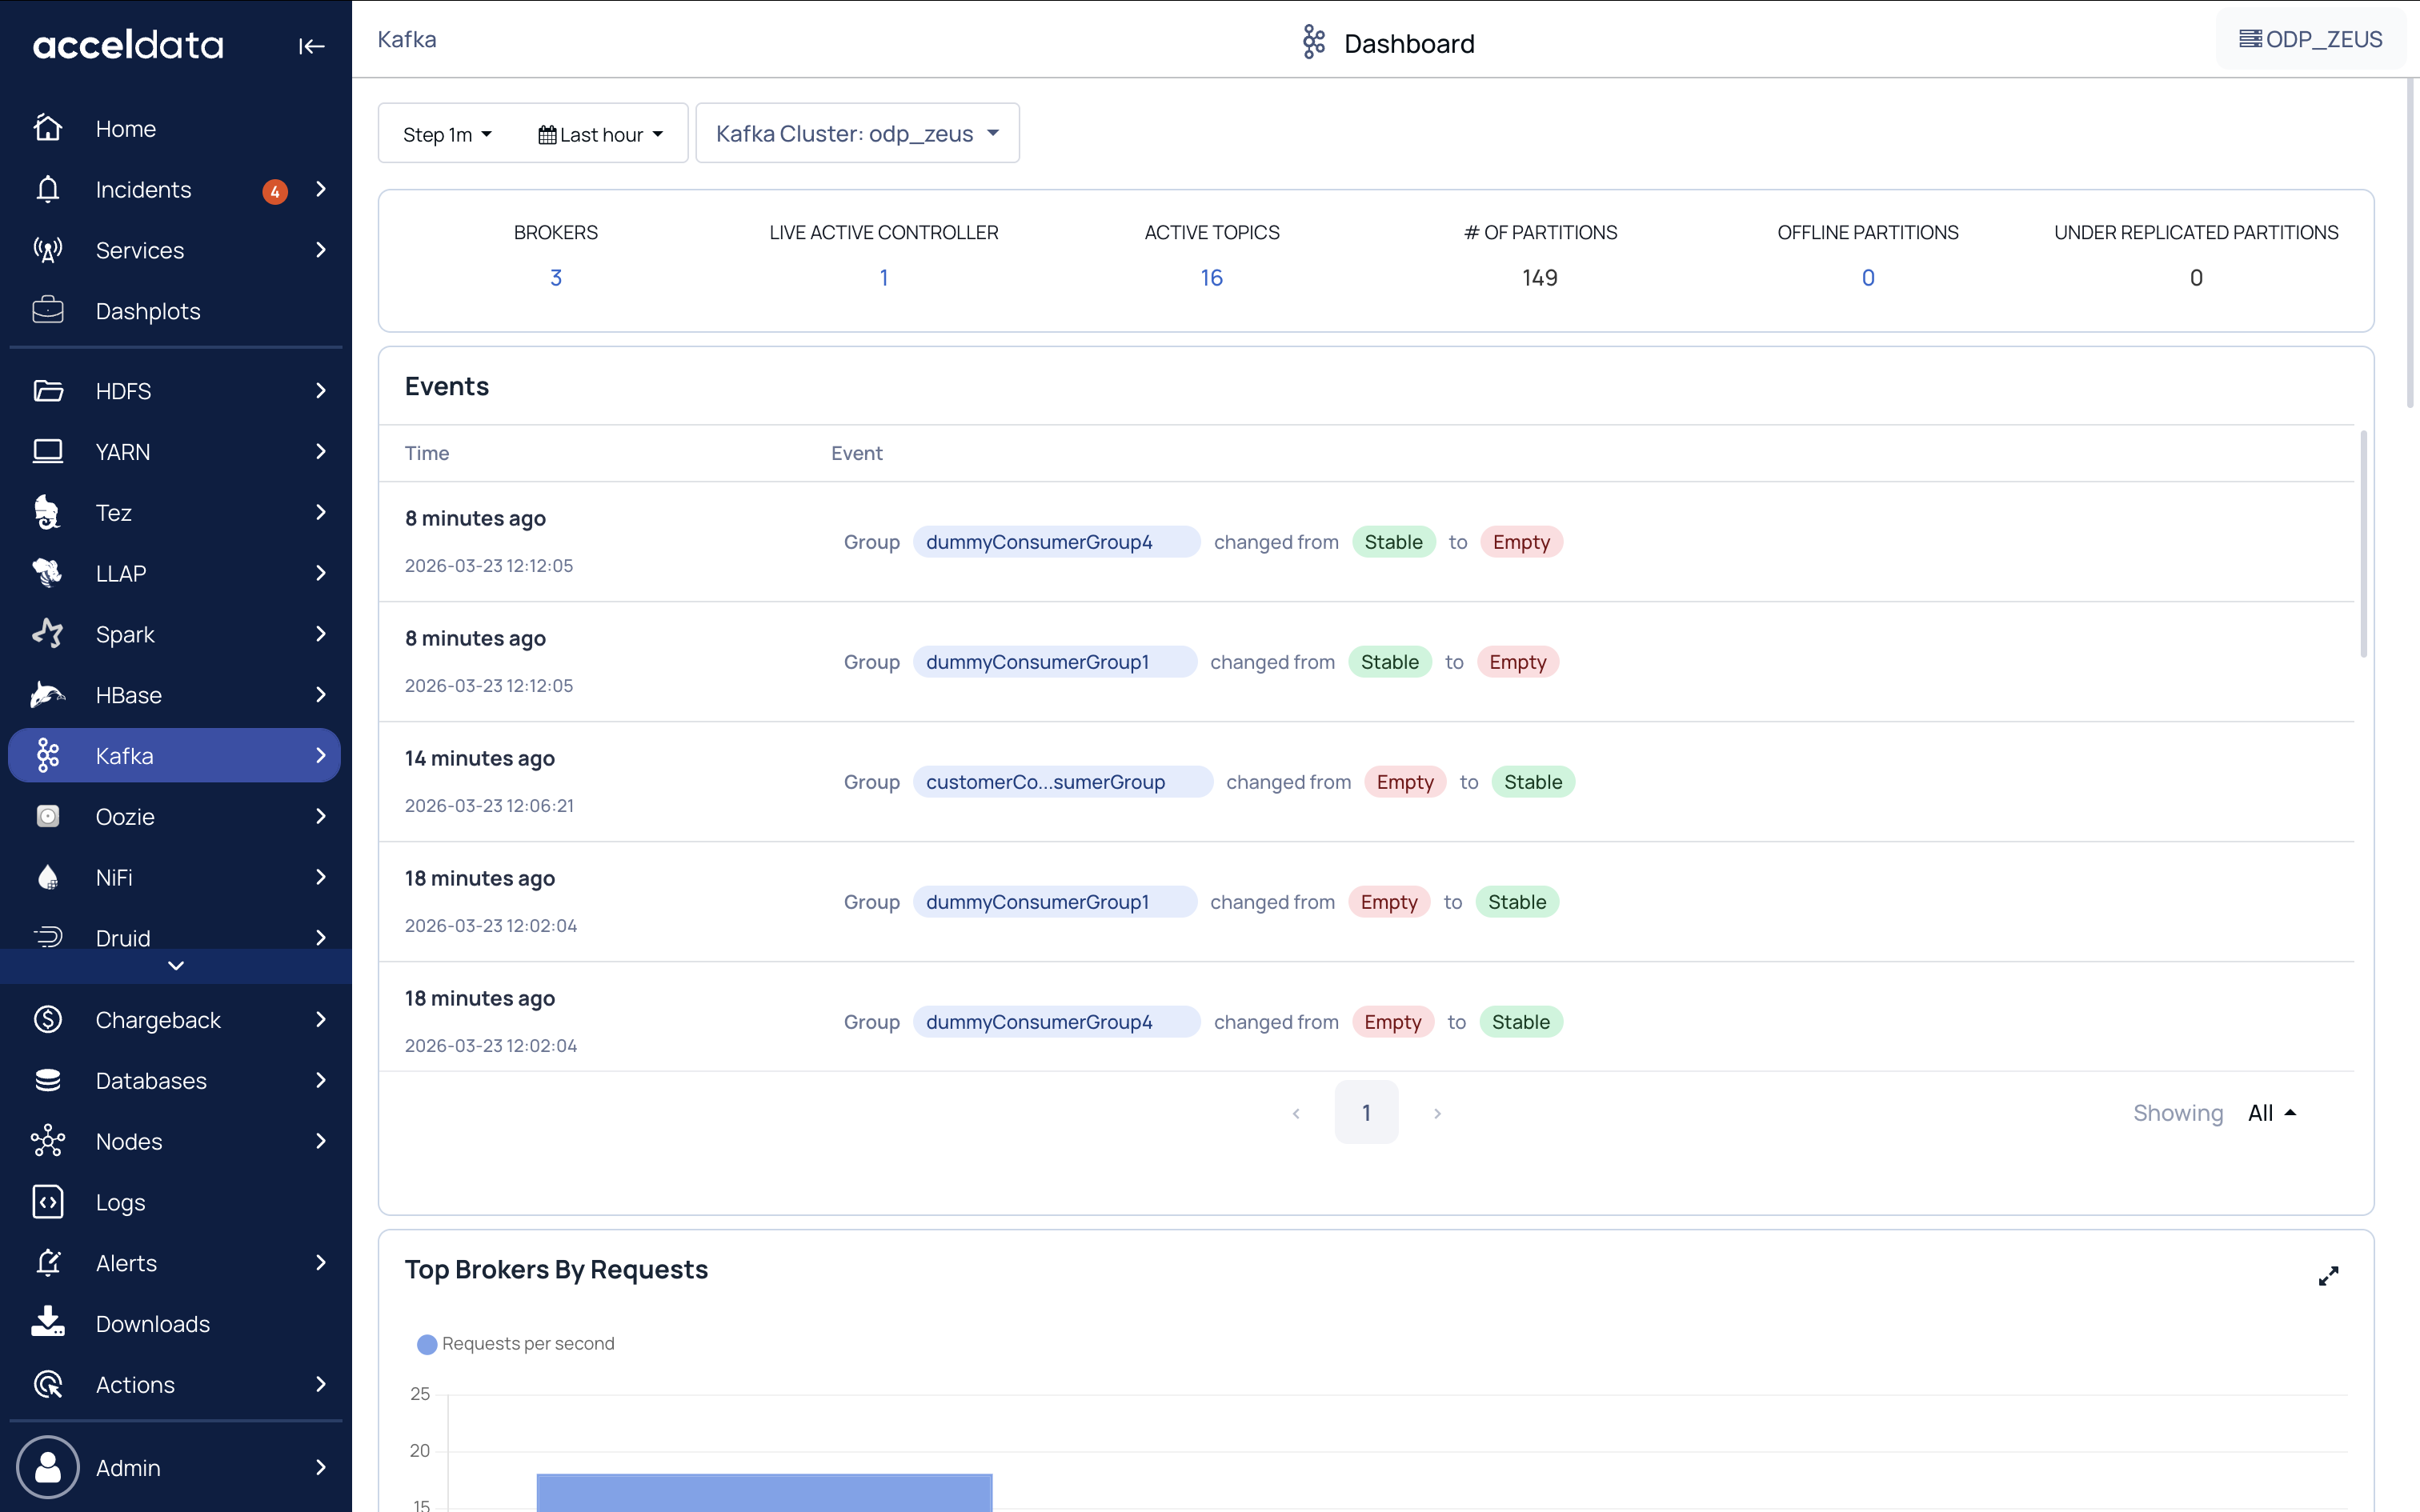Open the Home menu item
Viewport: 2420px width, 1512px height.
pos(126,129)
